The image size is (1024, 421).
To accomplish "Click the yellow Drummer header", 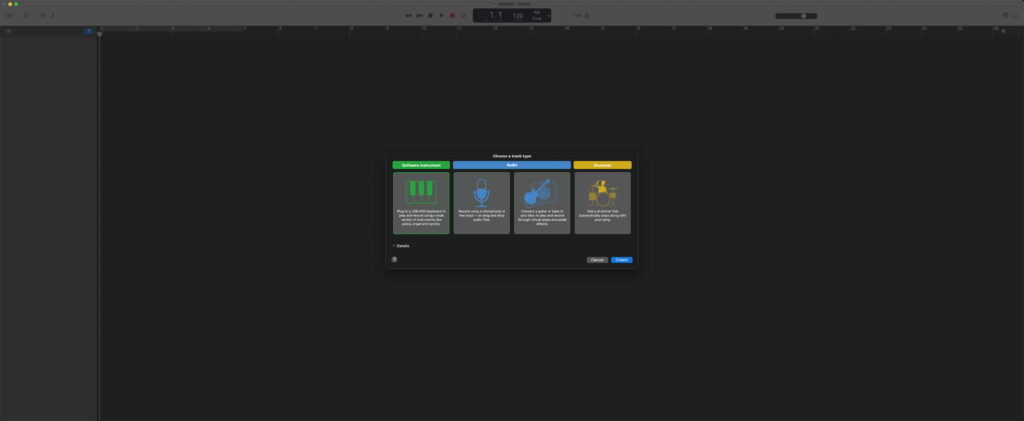I will click(602, 165).
